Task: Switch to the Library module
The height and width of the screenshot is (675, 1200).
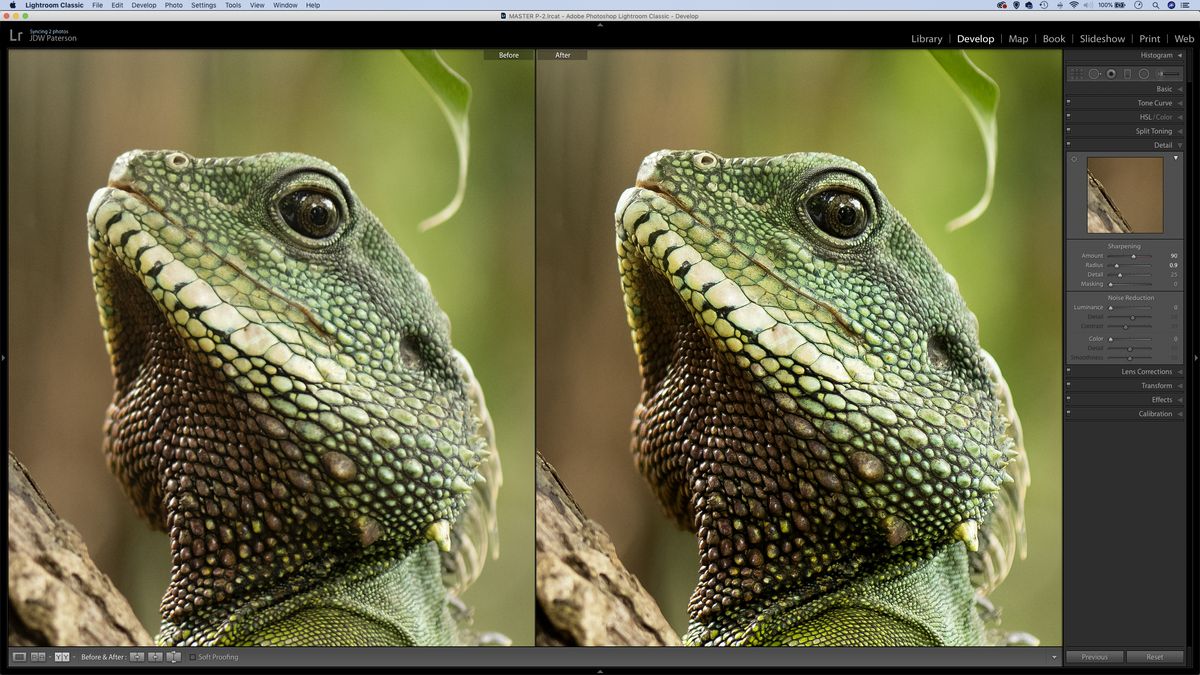Action: [x=925, y=38]
